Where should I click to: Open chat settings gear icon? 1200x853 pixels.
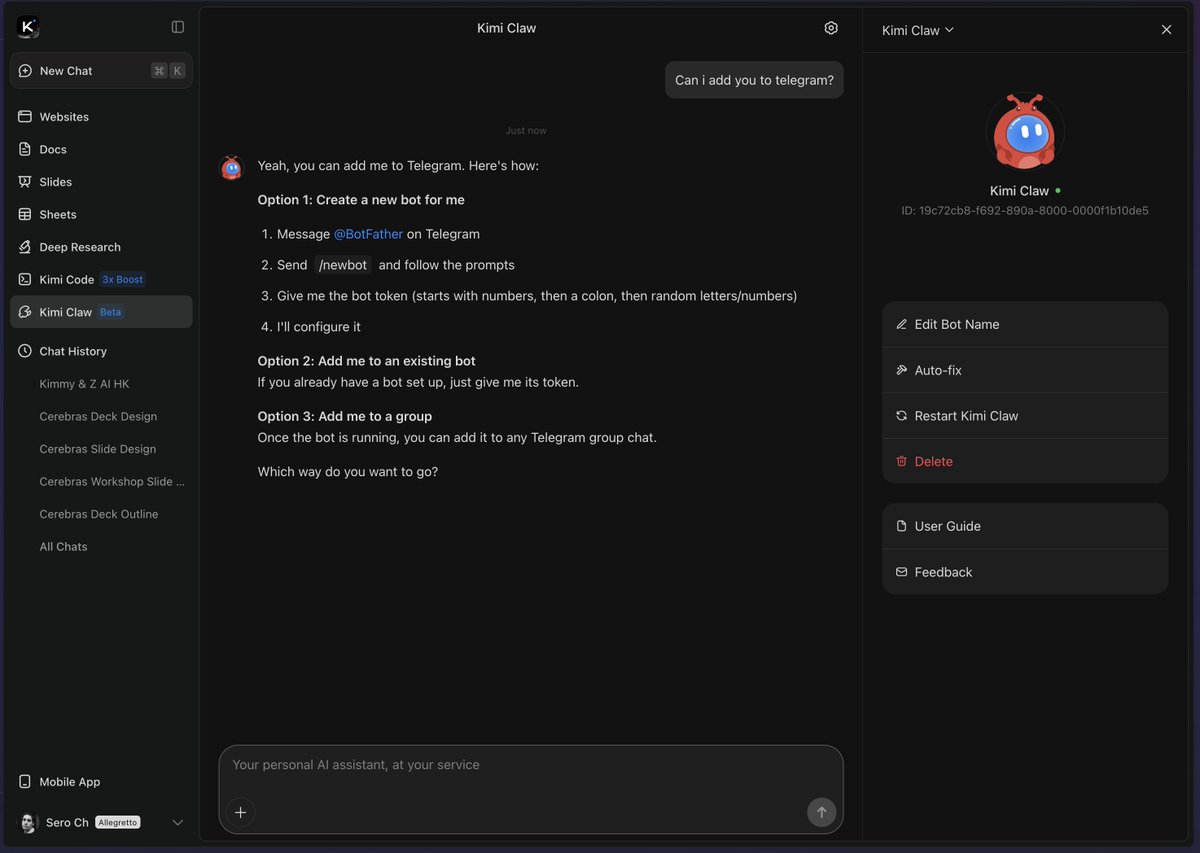click(831, 28)
